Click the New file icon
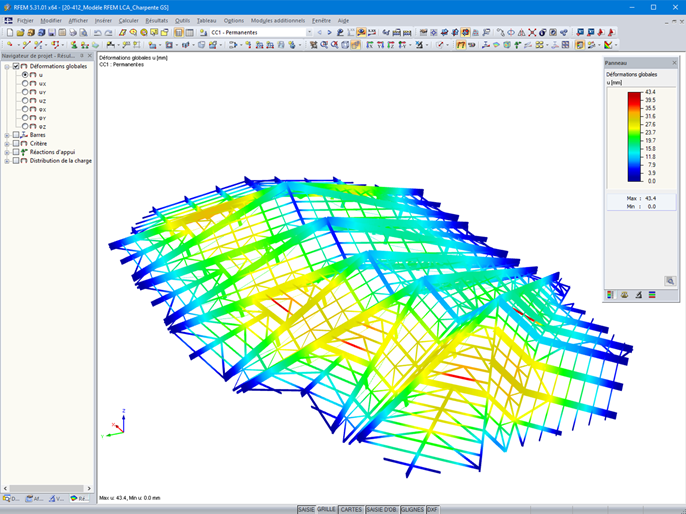The width and height of the screenshot is (686, 514). [x=10, y=32]
